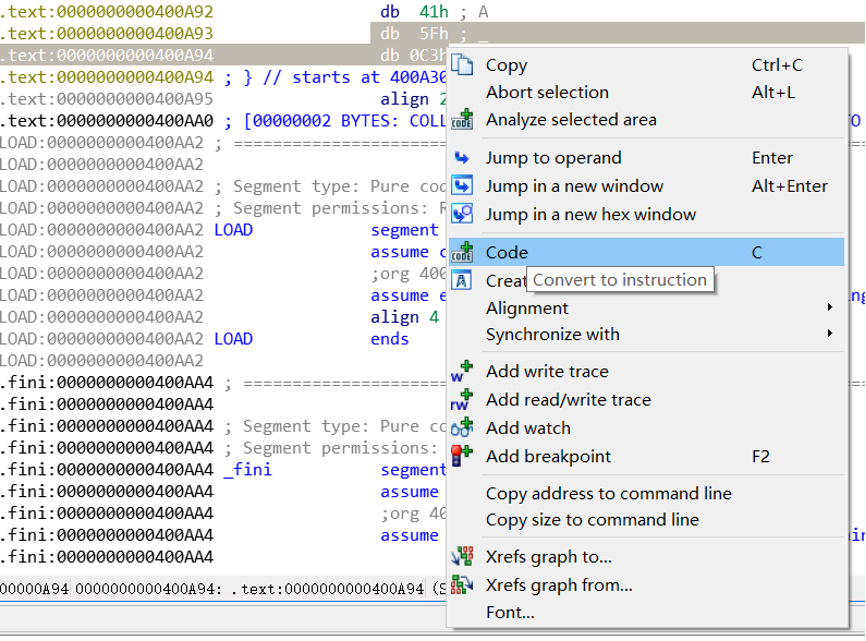866x641 pixels.
Task: Click the 'segment' keyword on the LOAD line
Action: coord(404,230)
